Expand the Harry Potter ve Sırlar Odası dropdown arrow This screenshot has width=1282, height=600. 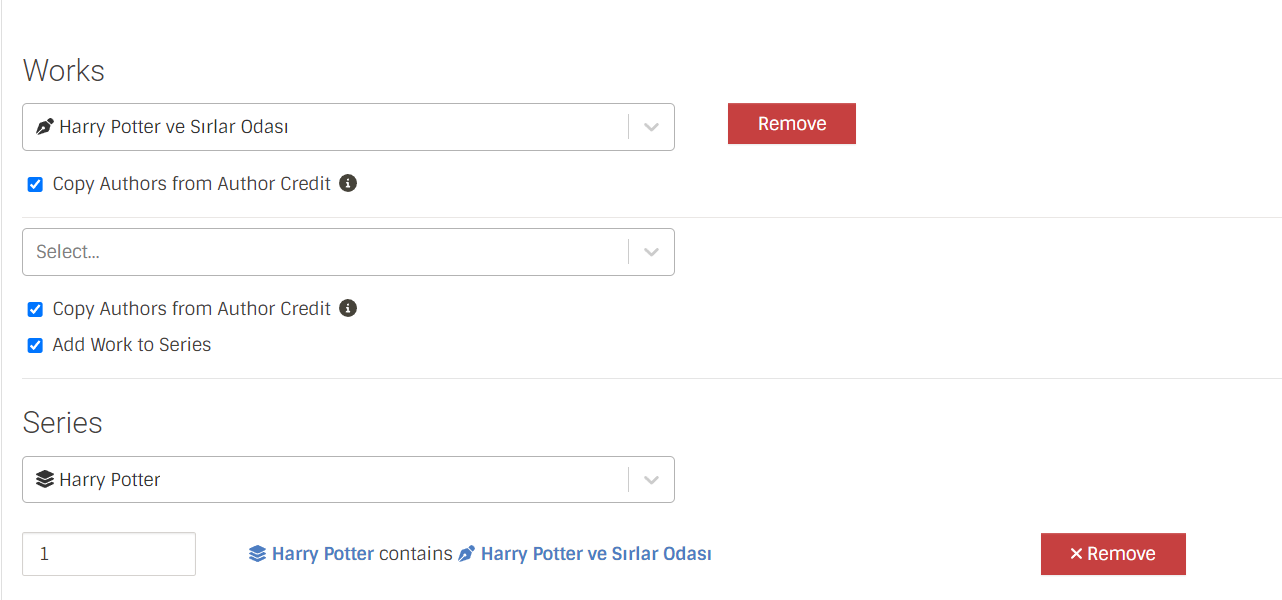coord(651,127)
